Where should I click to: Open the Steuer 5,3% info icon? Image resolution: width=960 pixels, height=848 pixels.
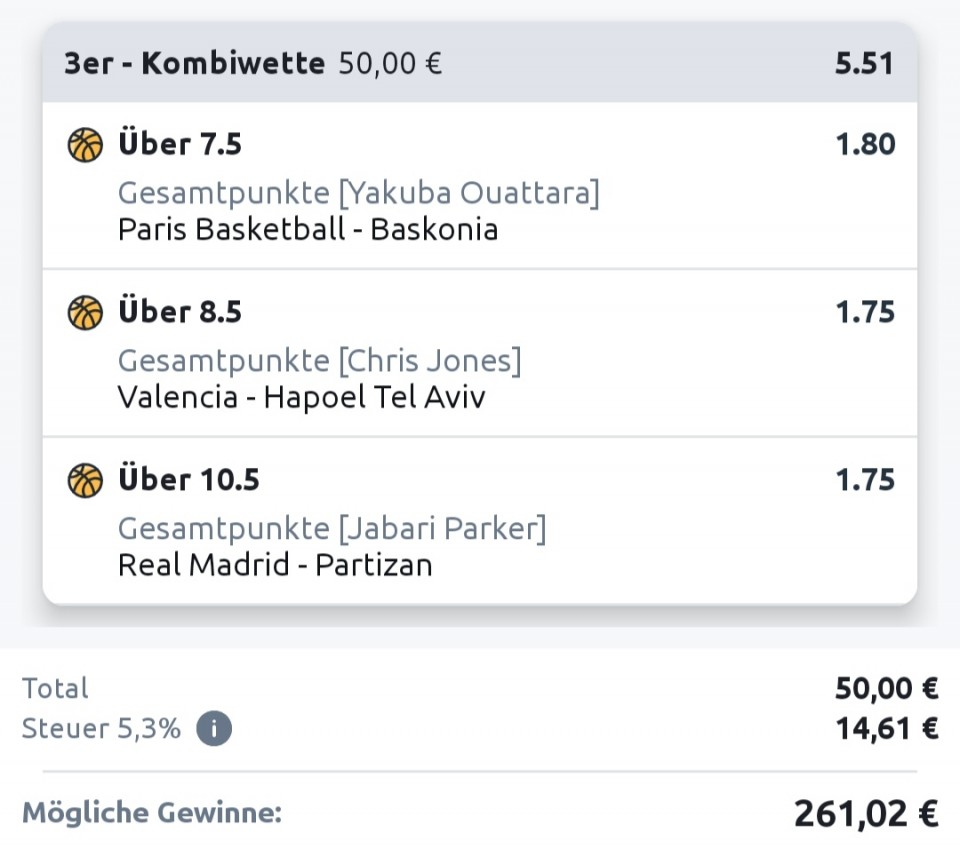coord(214,728)
